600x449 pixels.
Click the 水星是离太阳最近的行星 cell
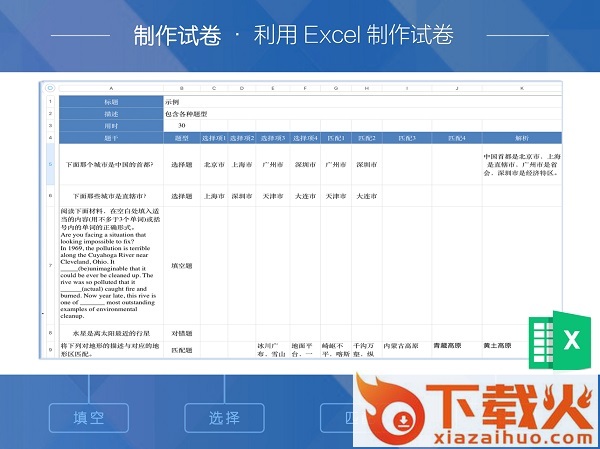(x=111, y=333)
